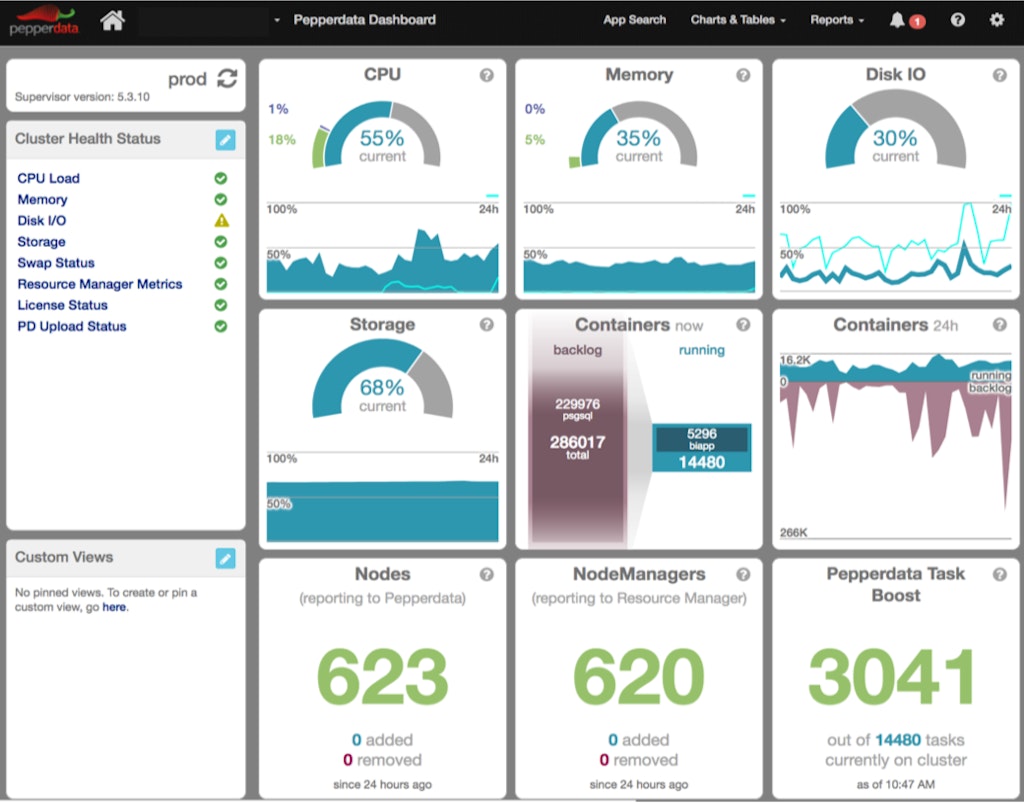Follow the 'here' link in Custom Views
This screenshot has width=1024, height=805.
tap(114, 607)
